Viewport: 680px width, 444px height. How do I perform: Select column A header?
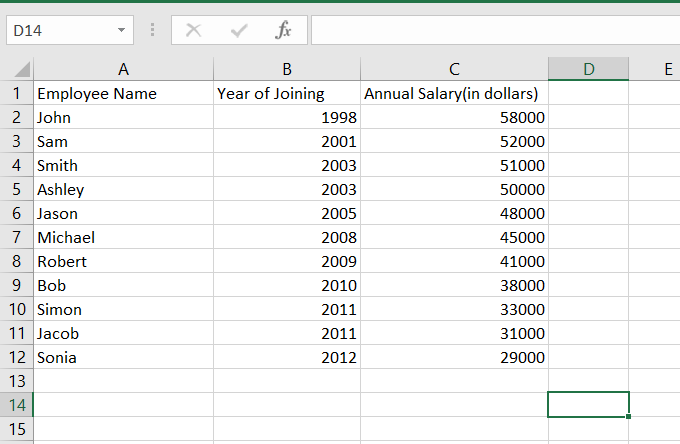tap(123, 69)
